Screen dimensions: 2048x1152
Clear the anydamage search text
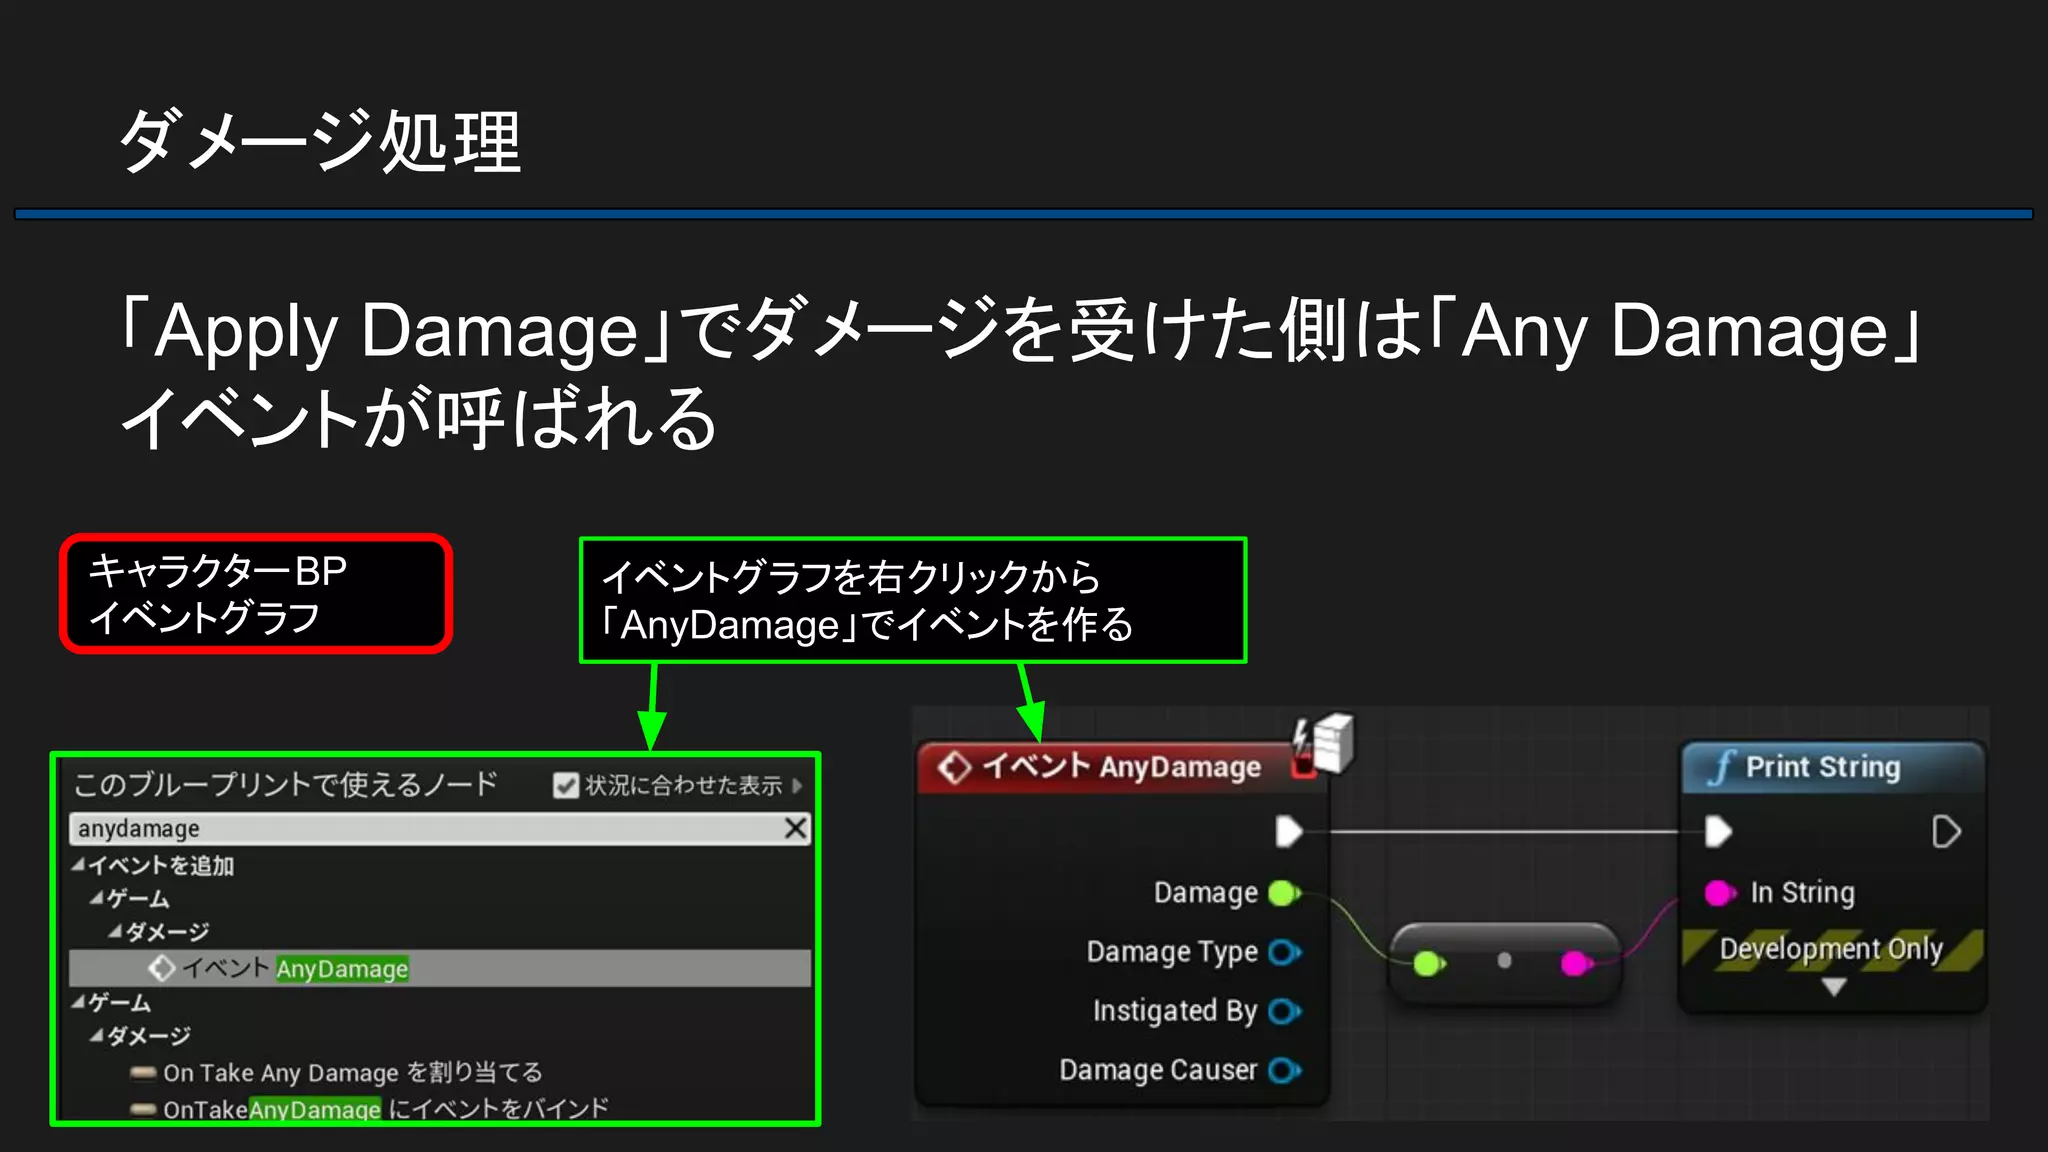[796, 829]
